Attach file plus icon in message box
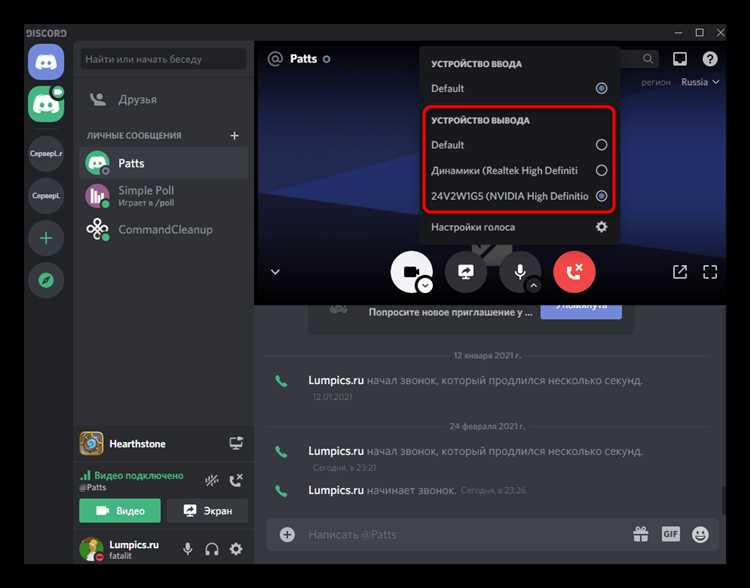 point(287,534)
